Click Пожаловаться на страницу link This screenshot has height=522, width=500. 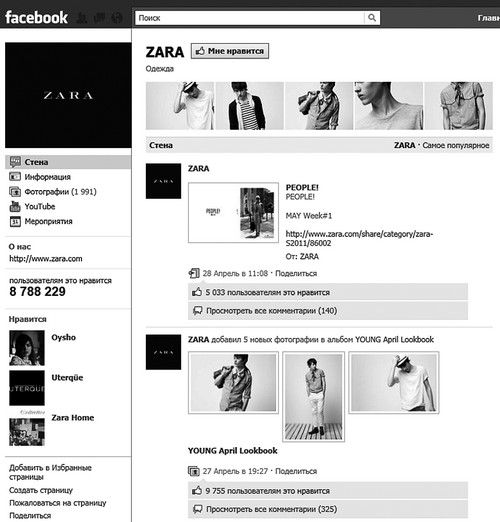(58, 503)
